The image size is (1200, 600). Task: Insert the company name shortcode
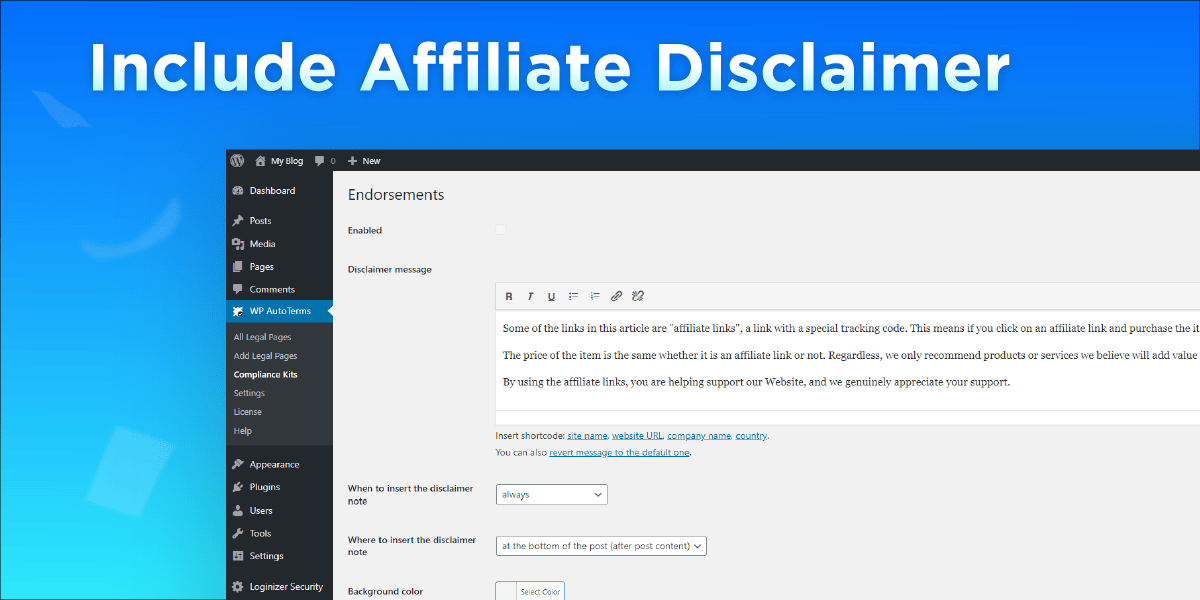pyautogui.click(x=700, y=436)
